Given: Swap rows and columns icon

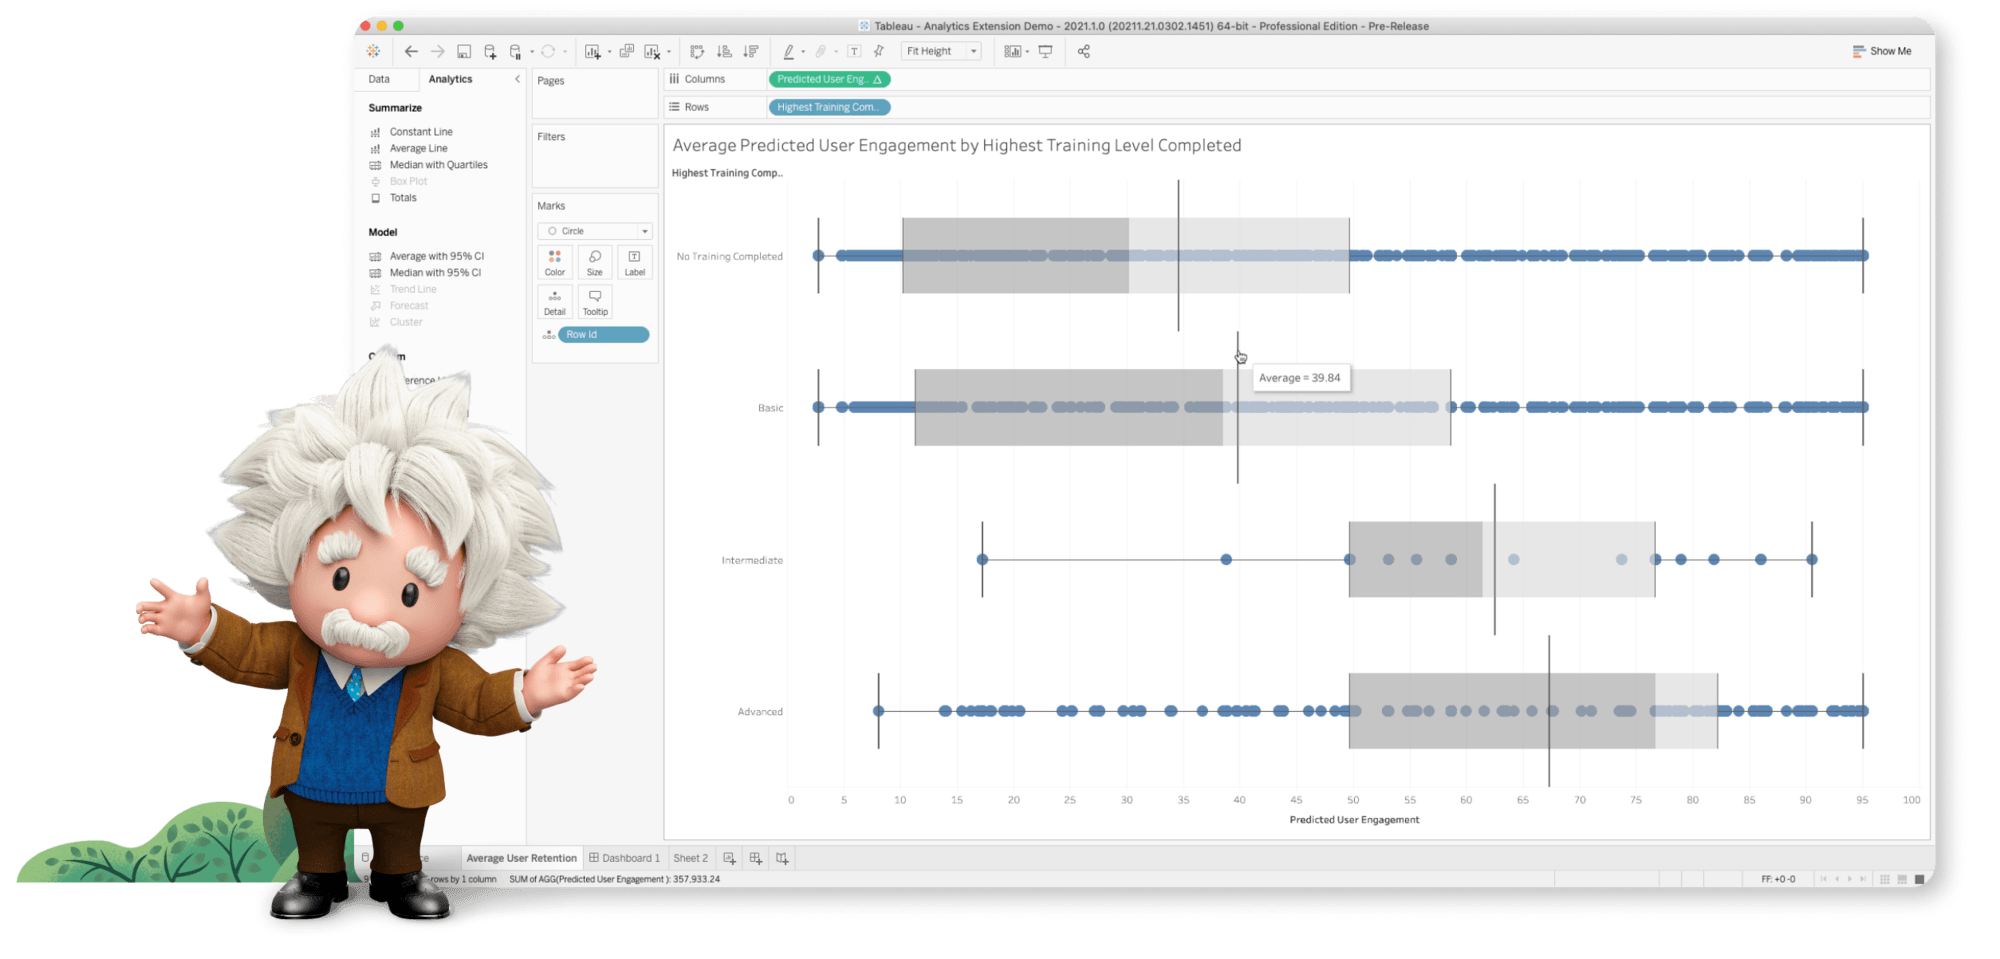Looking at the screenshot, I should (x=697, y=51).
